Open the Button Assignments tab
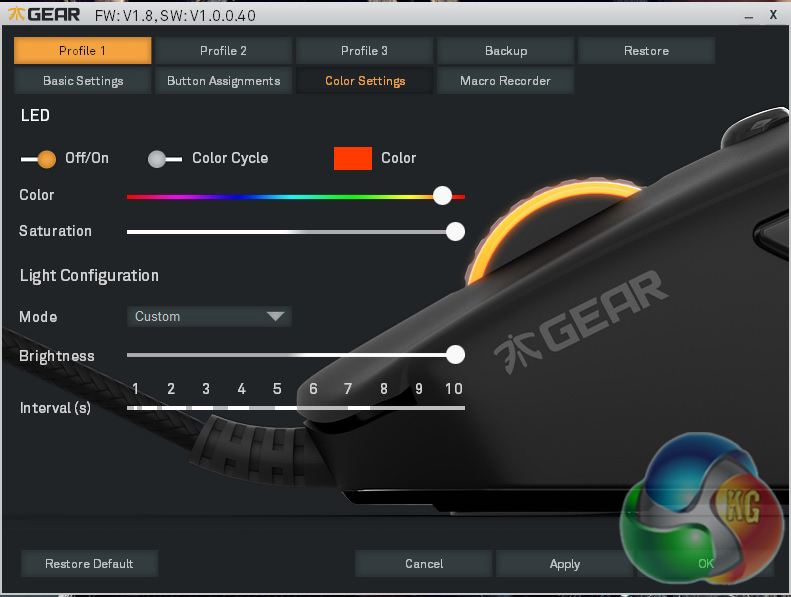Viewport: 791px width, 597px height. [223, 81]
